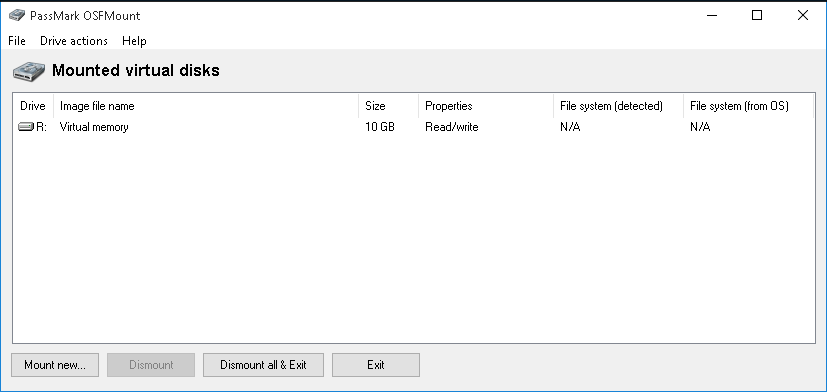
Task: Close the OSFMount window
Action: click(803, 15)
